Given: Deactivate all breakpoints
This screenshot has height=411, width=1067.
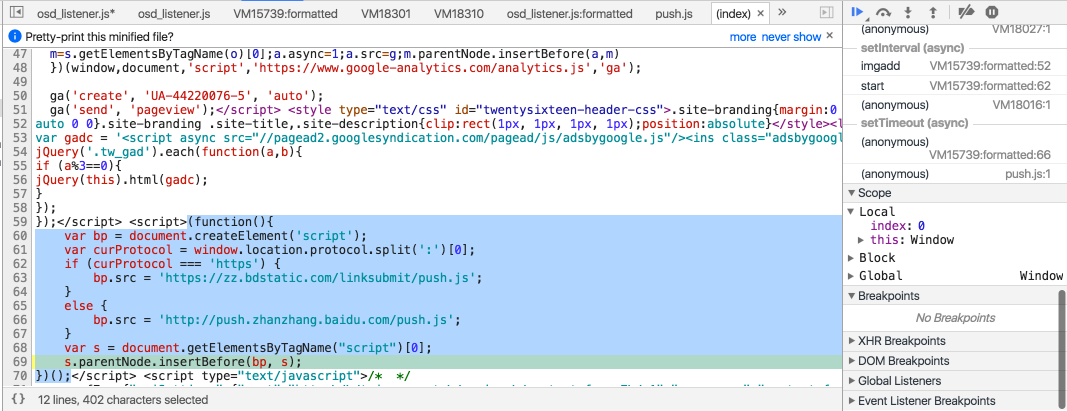Looking at the screenshot, I should (x=965, y=12).
